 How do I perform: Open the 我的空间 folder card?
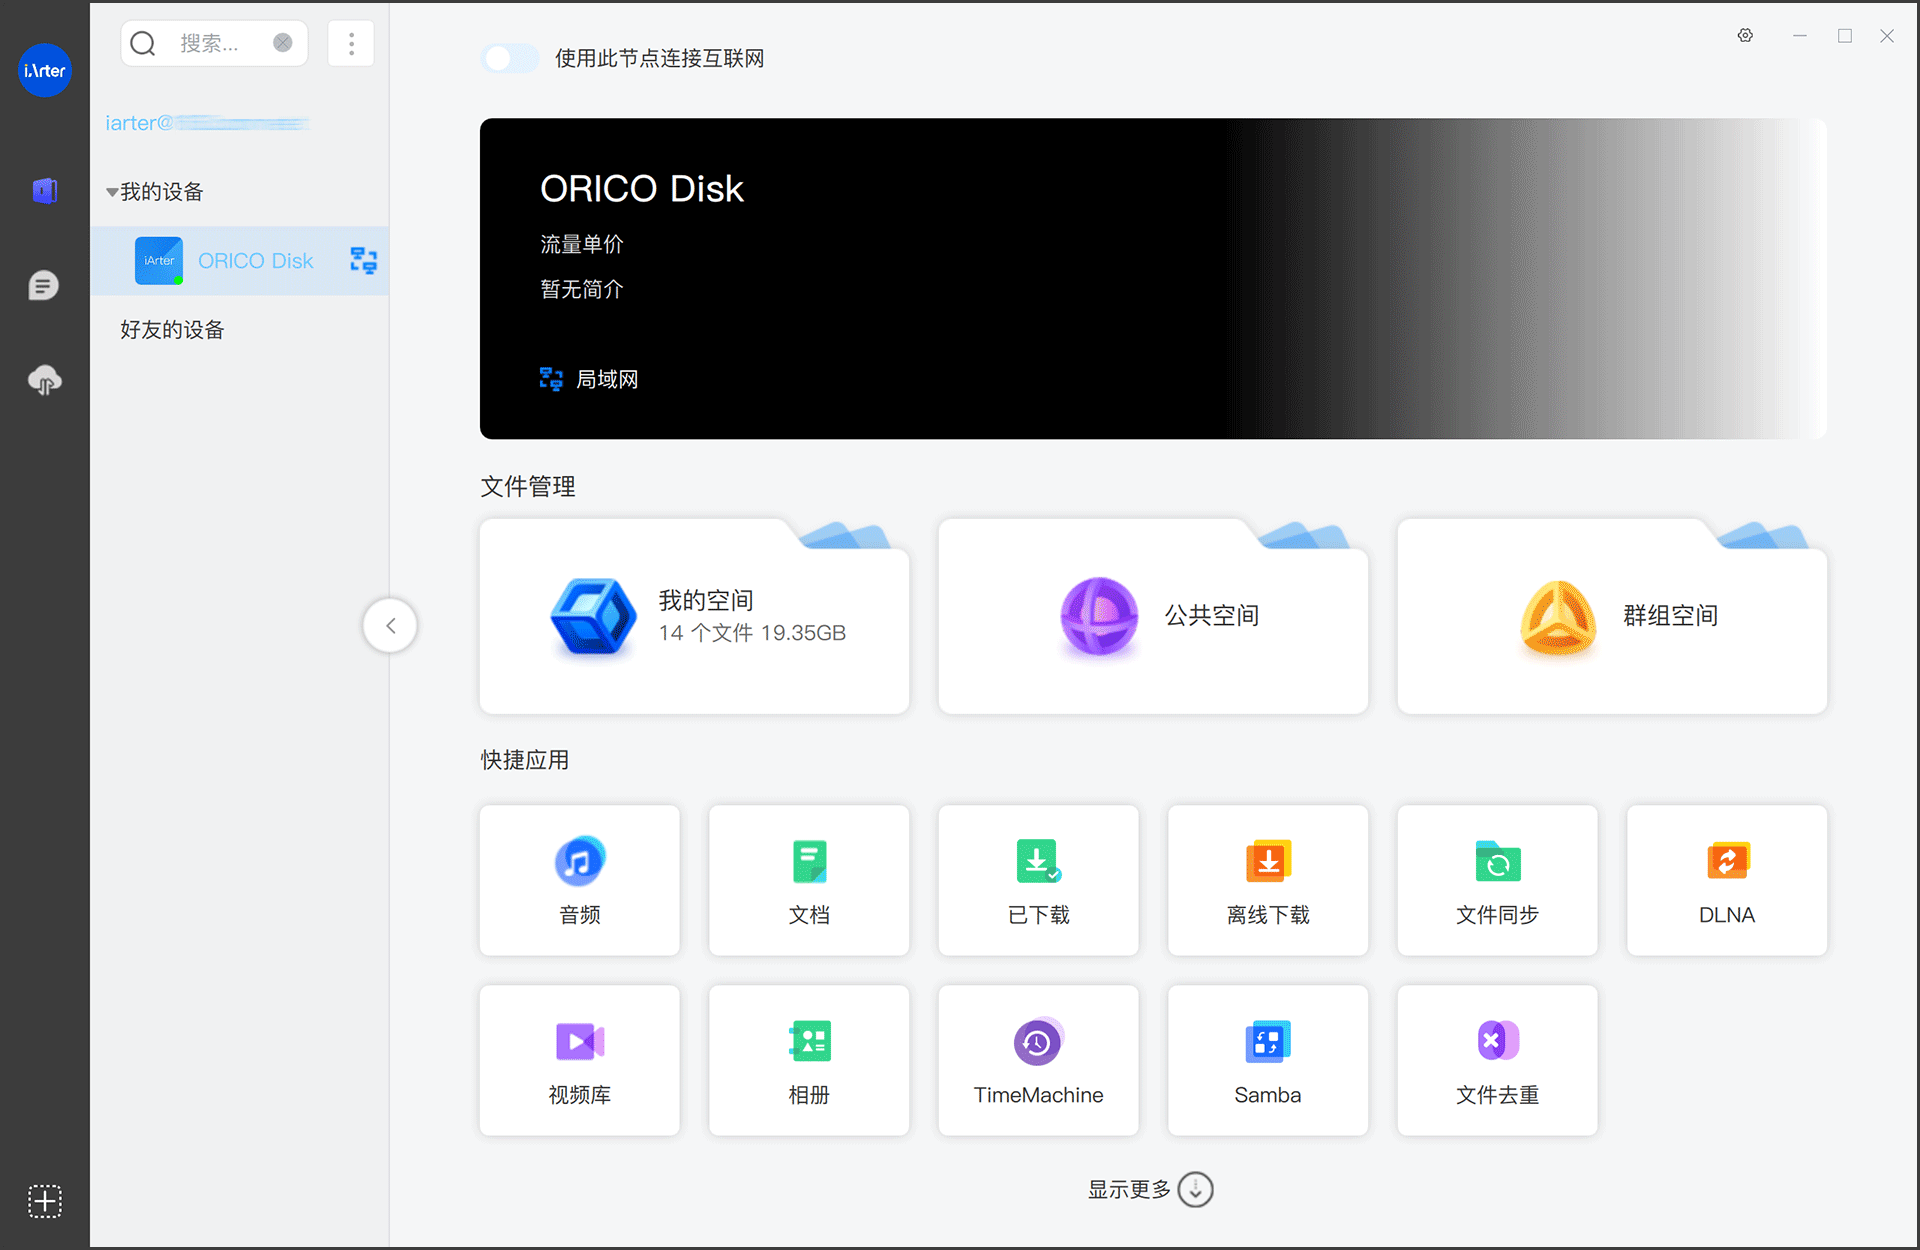coord(694,617)
